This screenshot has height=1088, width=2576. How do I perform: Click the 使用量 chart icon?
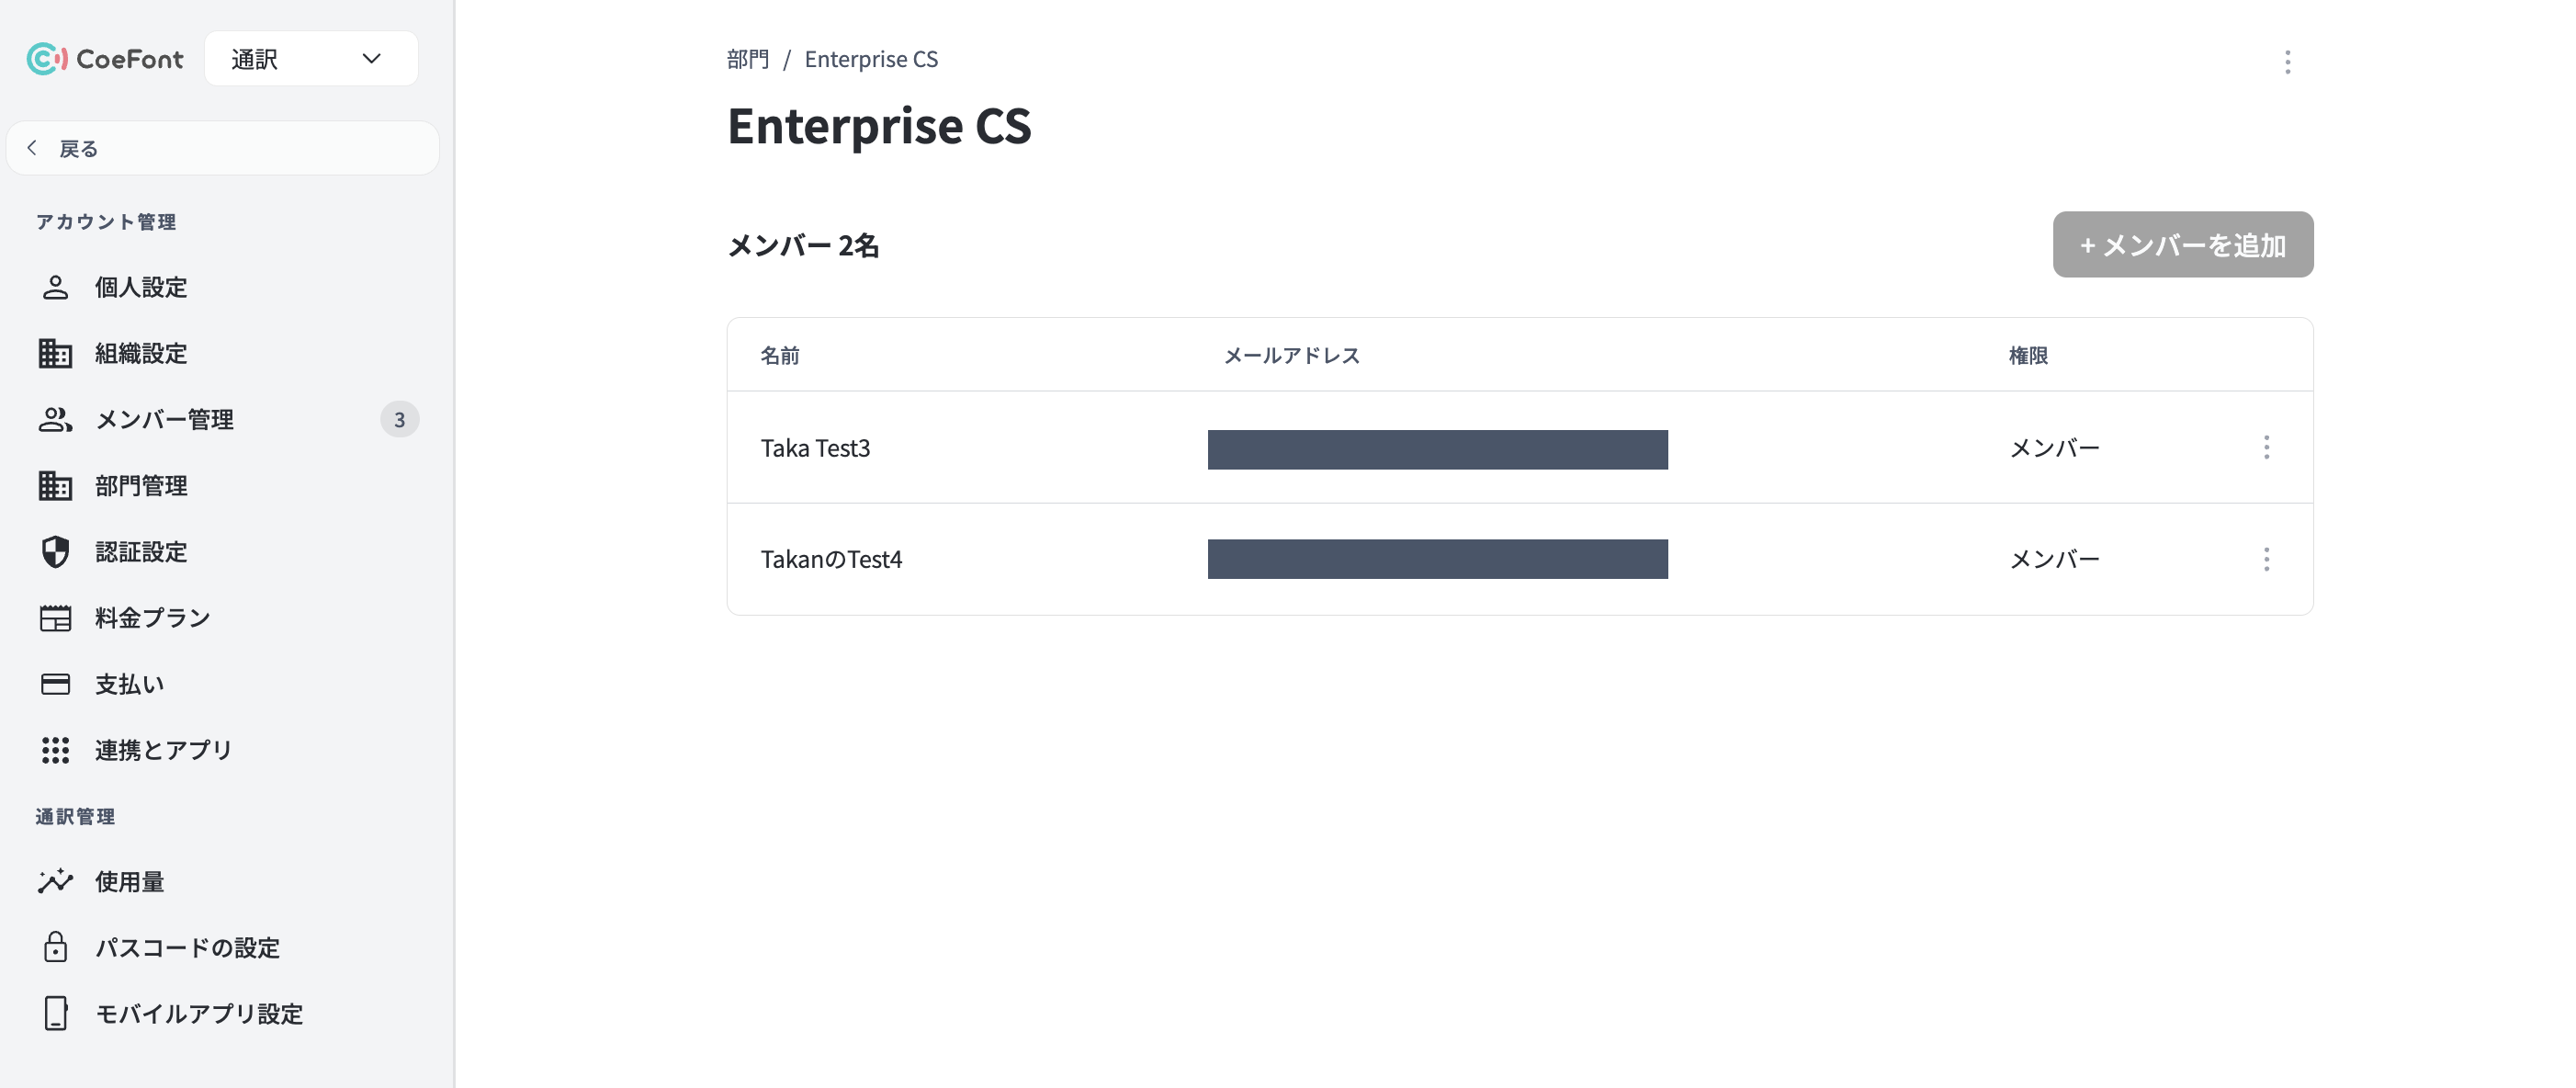[x=55, y=881]
